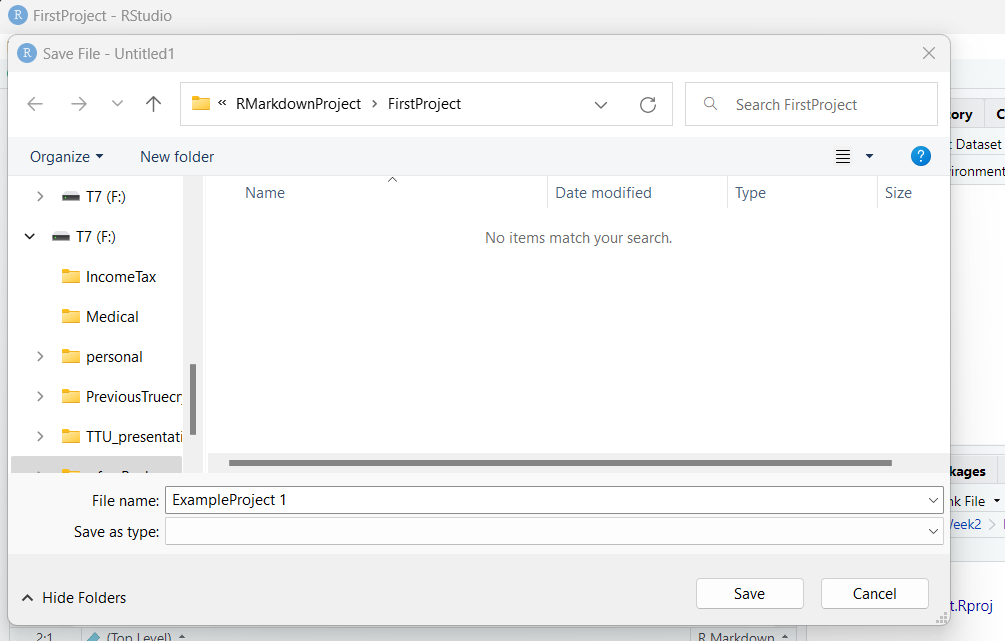Click RMarkdownProject in the breadcrumb path
This screenshot has width=1005, height=641.
298,104
